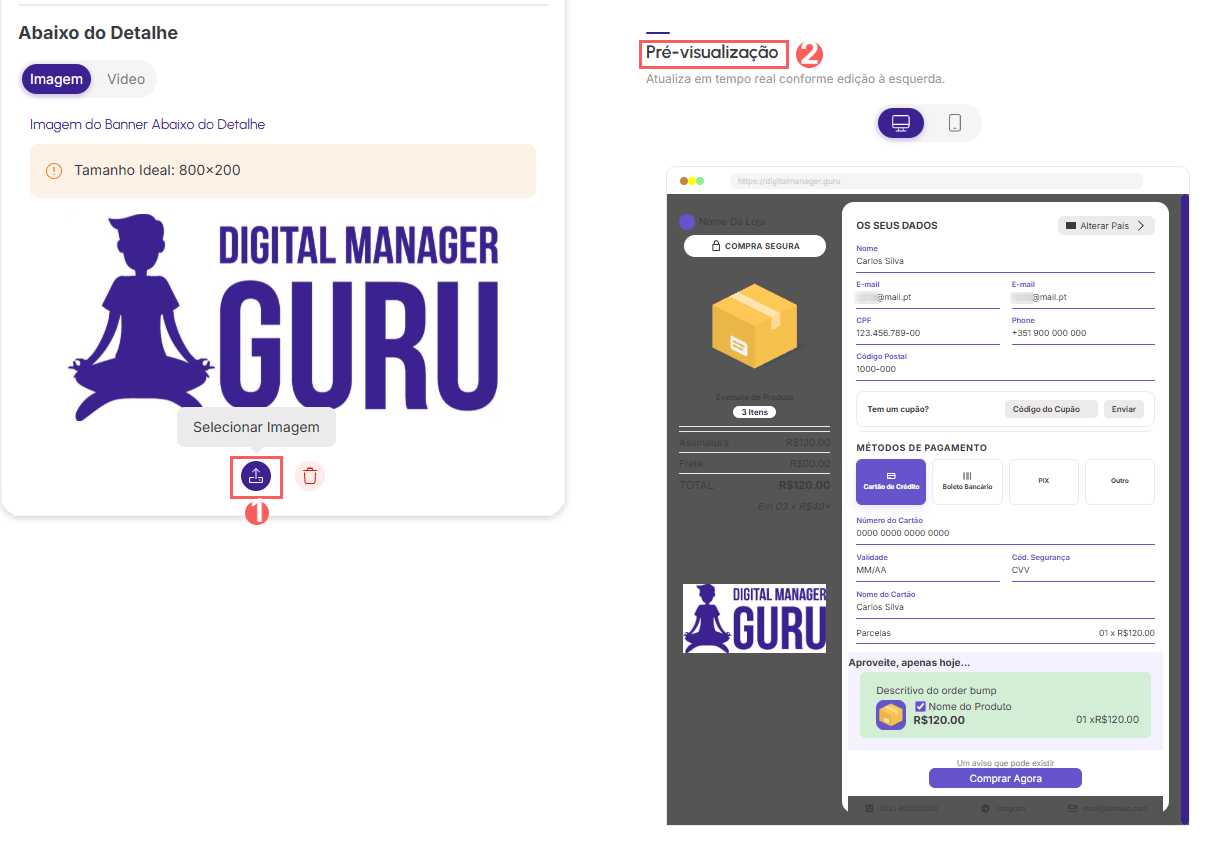Click the first E-mail field in preview
Screen dimensions: 1227x852
pyautogui.click(x=928, y=293)
